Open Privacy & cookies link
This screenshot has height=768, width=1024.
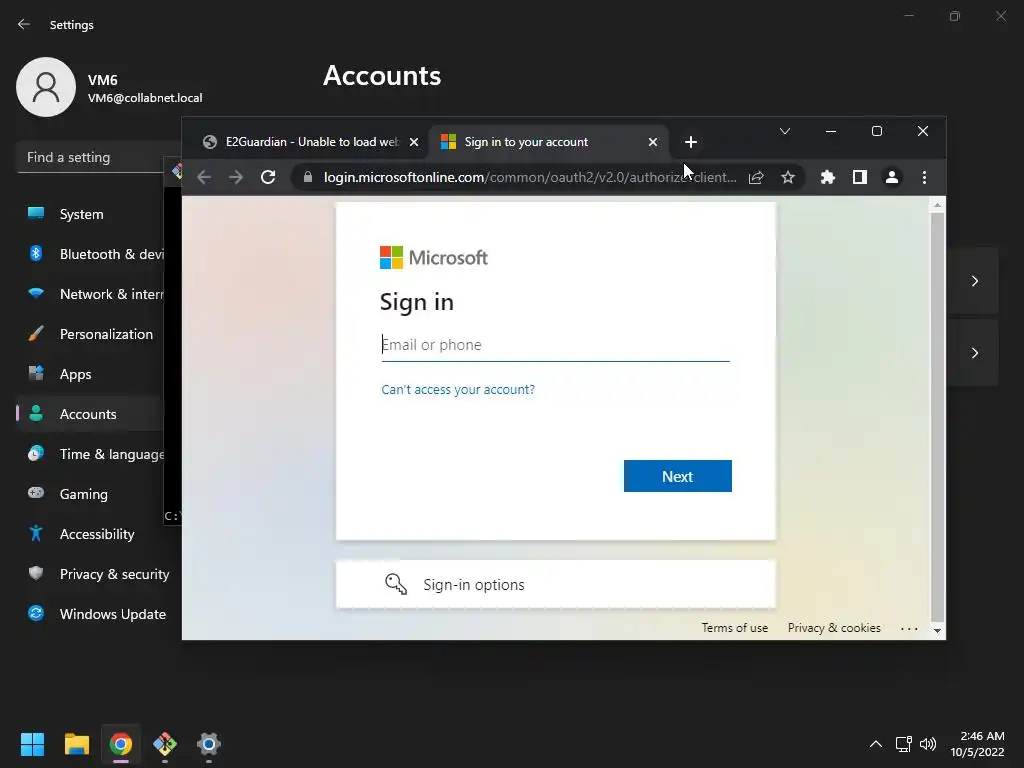click(x=834, y=628)
